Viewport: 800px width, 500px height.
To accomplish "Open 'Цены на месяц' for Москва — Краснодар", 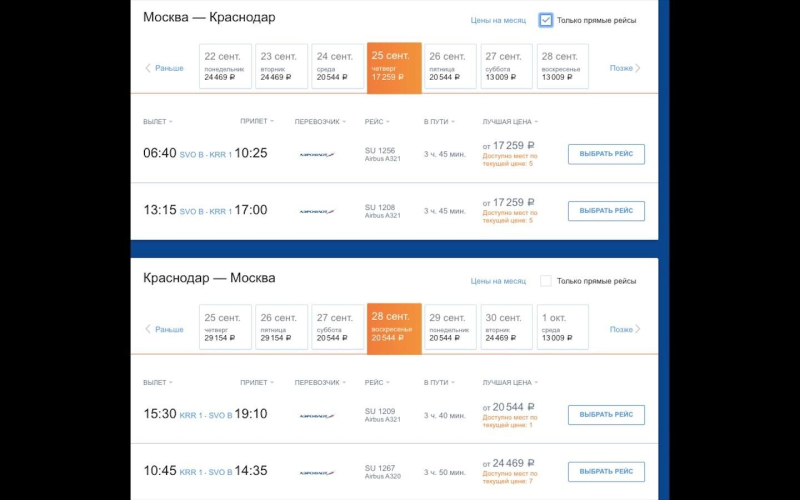I will tap(498, 20).
